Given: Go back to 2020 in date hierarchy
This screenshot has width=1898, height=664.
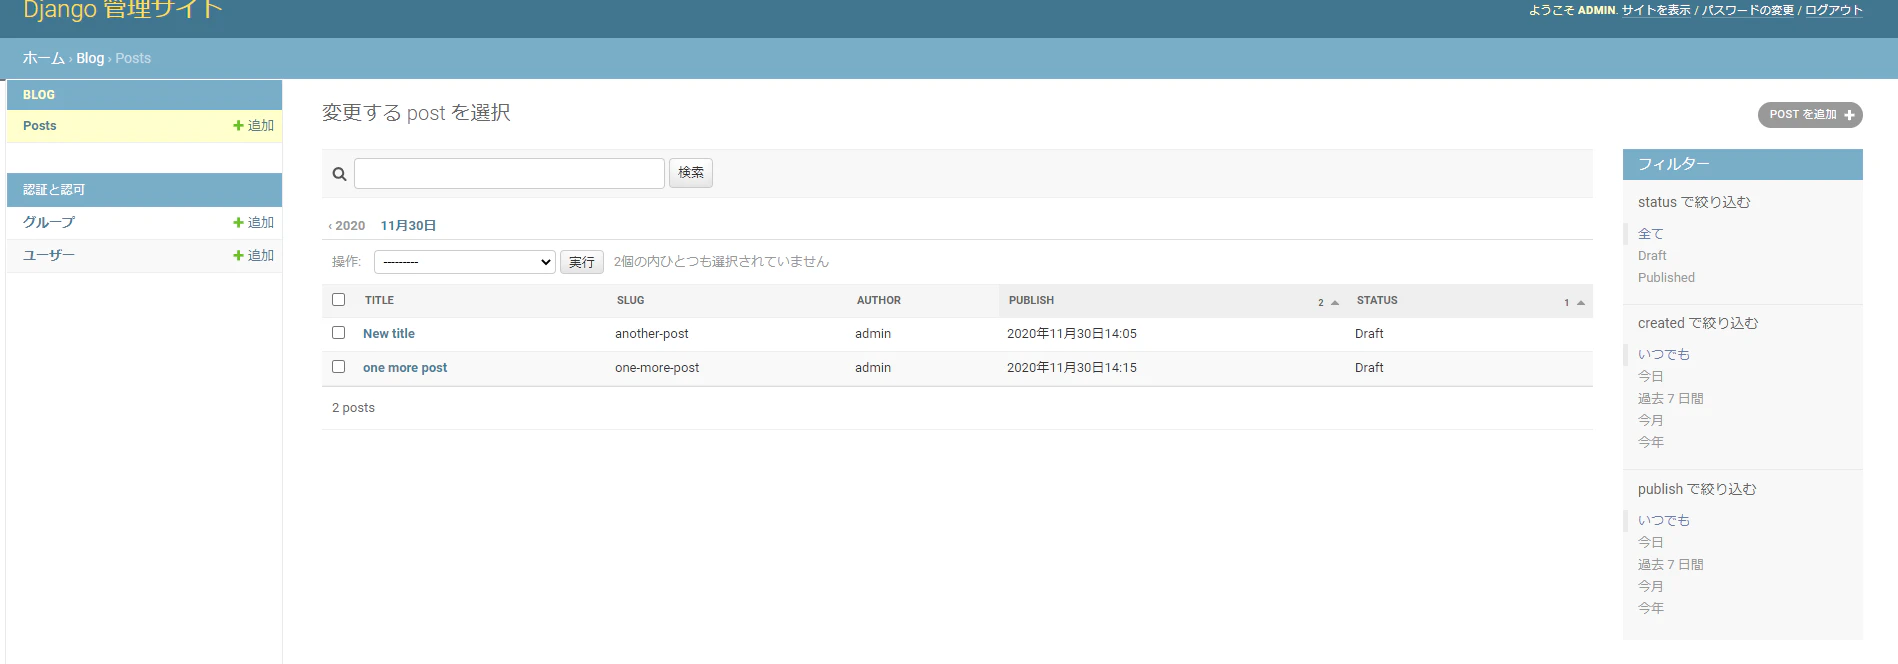Looking at the screenshot, I should tap(347, 226).
